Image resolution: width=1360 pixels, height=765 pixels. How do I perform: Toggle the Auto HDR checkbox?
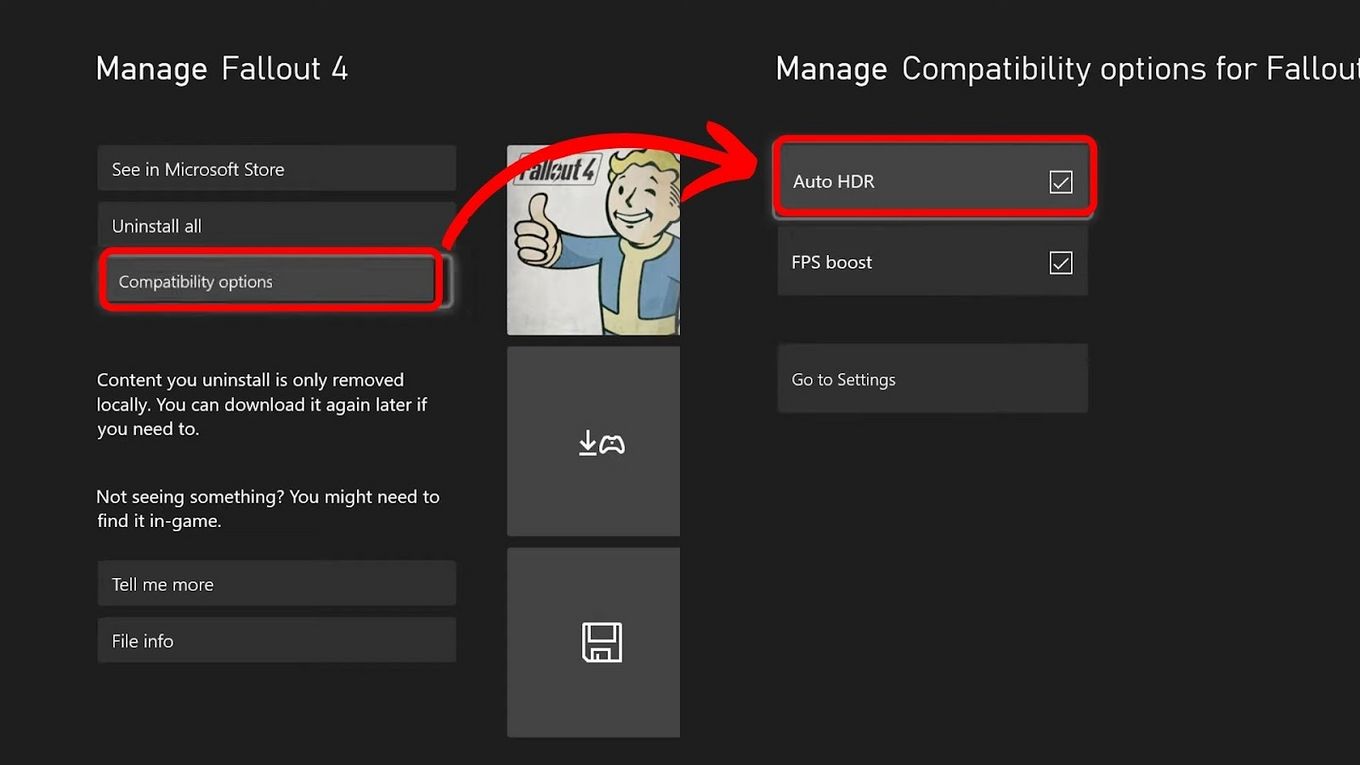pos(1061,181)
